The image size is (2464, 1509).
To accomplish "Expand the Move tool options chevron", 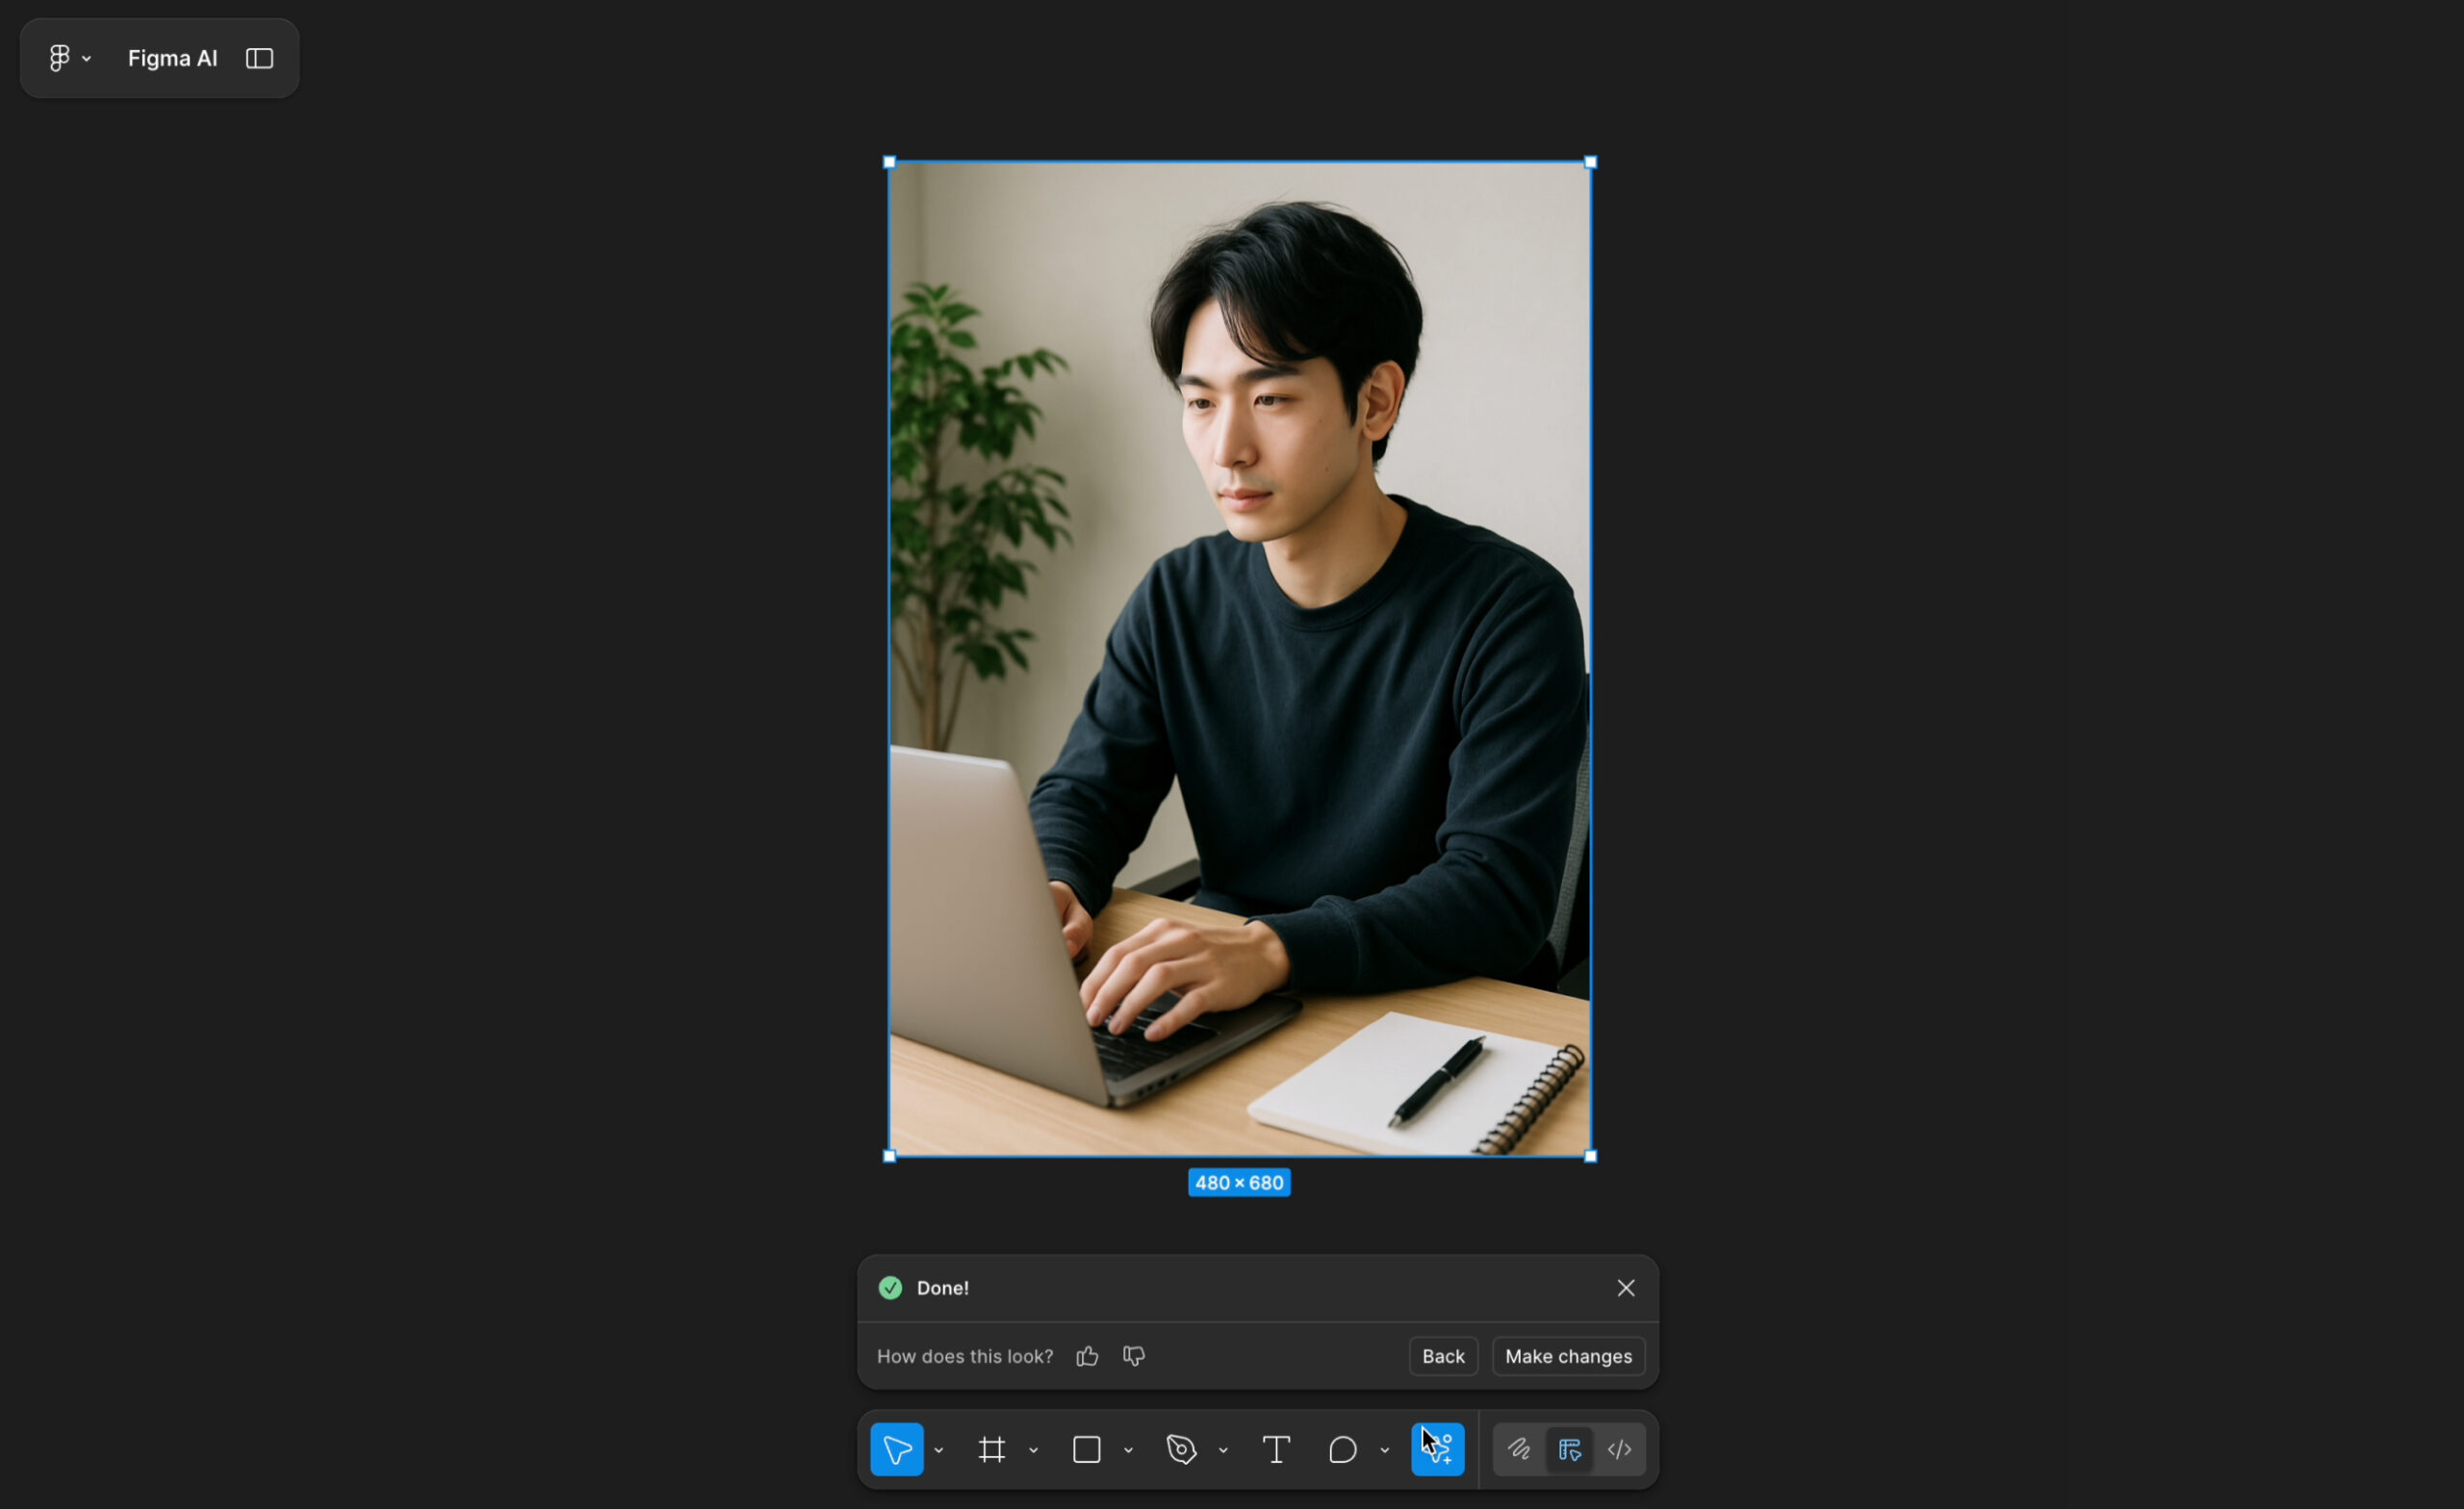I will 939,1450.
